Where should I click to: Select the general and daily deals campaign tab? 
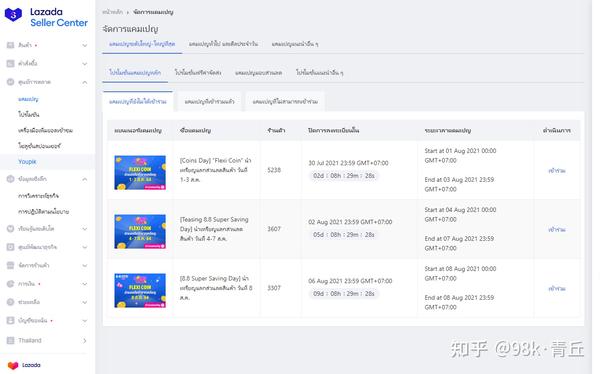click(x=223, y=44)
